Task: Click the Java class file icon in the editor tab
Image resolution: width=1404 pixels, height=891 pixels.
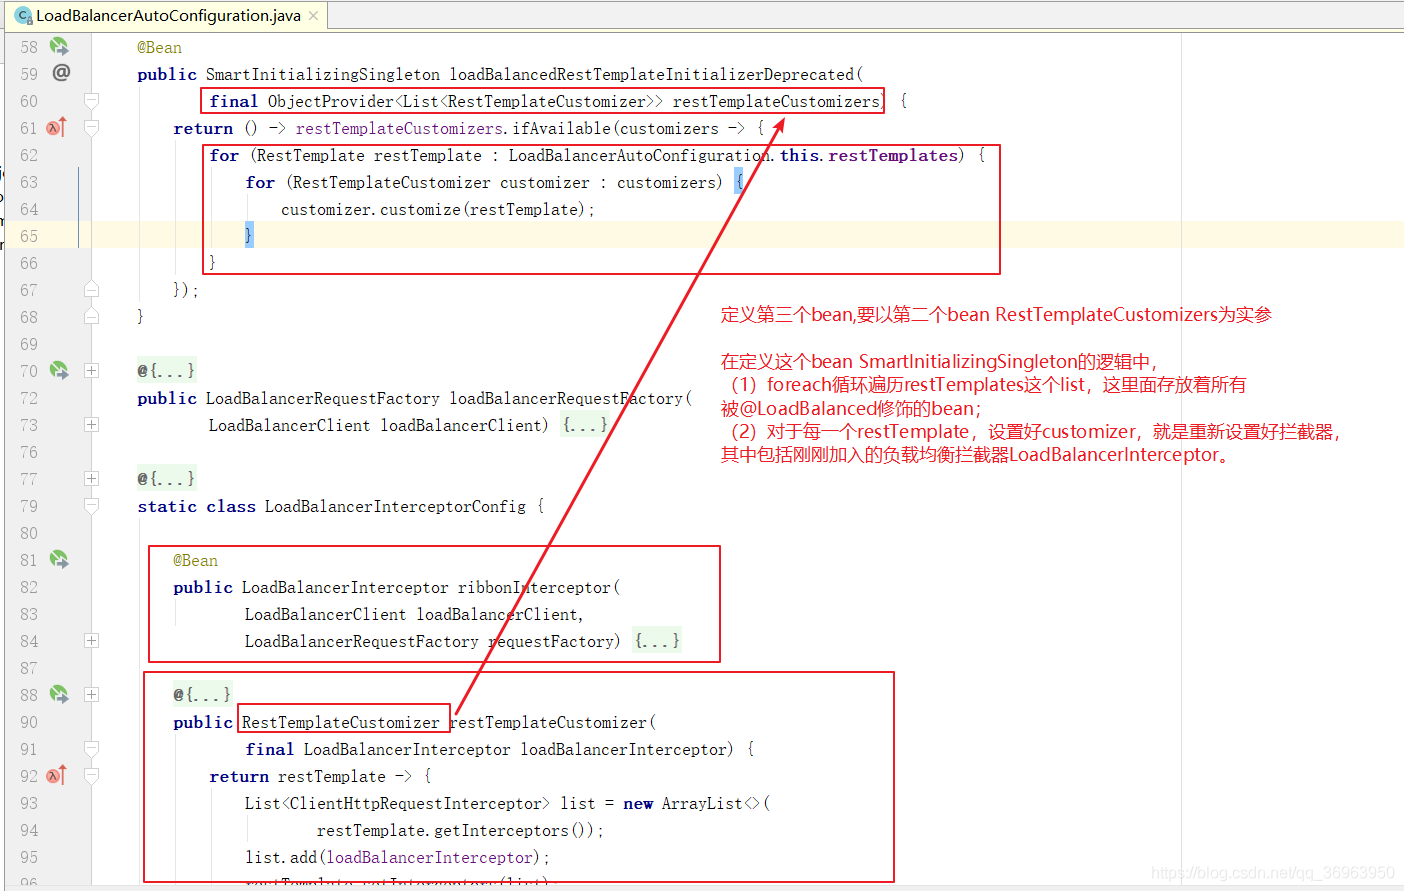Action: coord(23,16)
